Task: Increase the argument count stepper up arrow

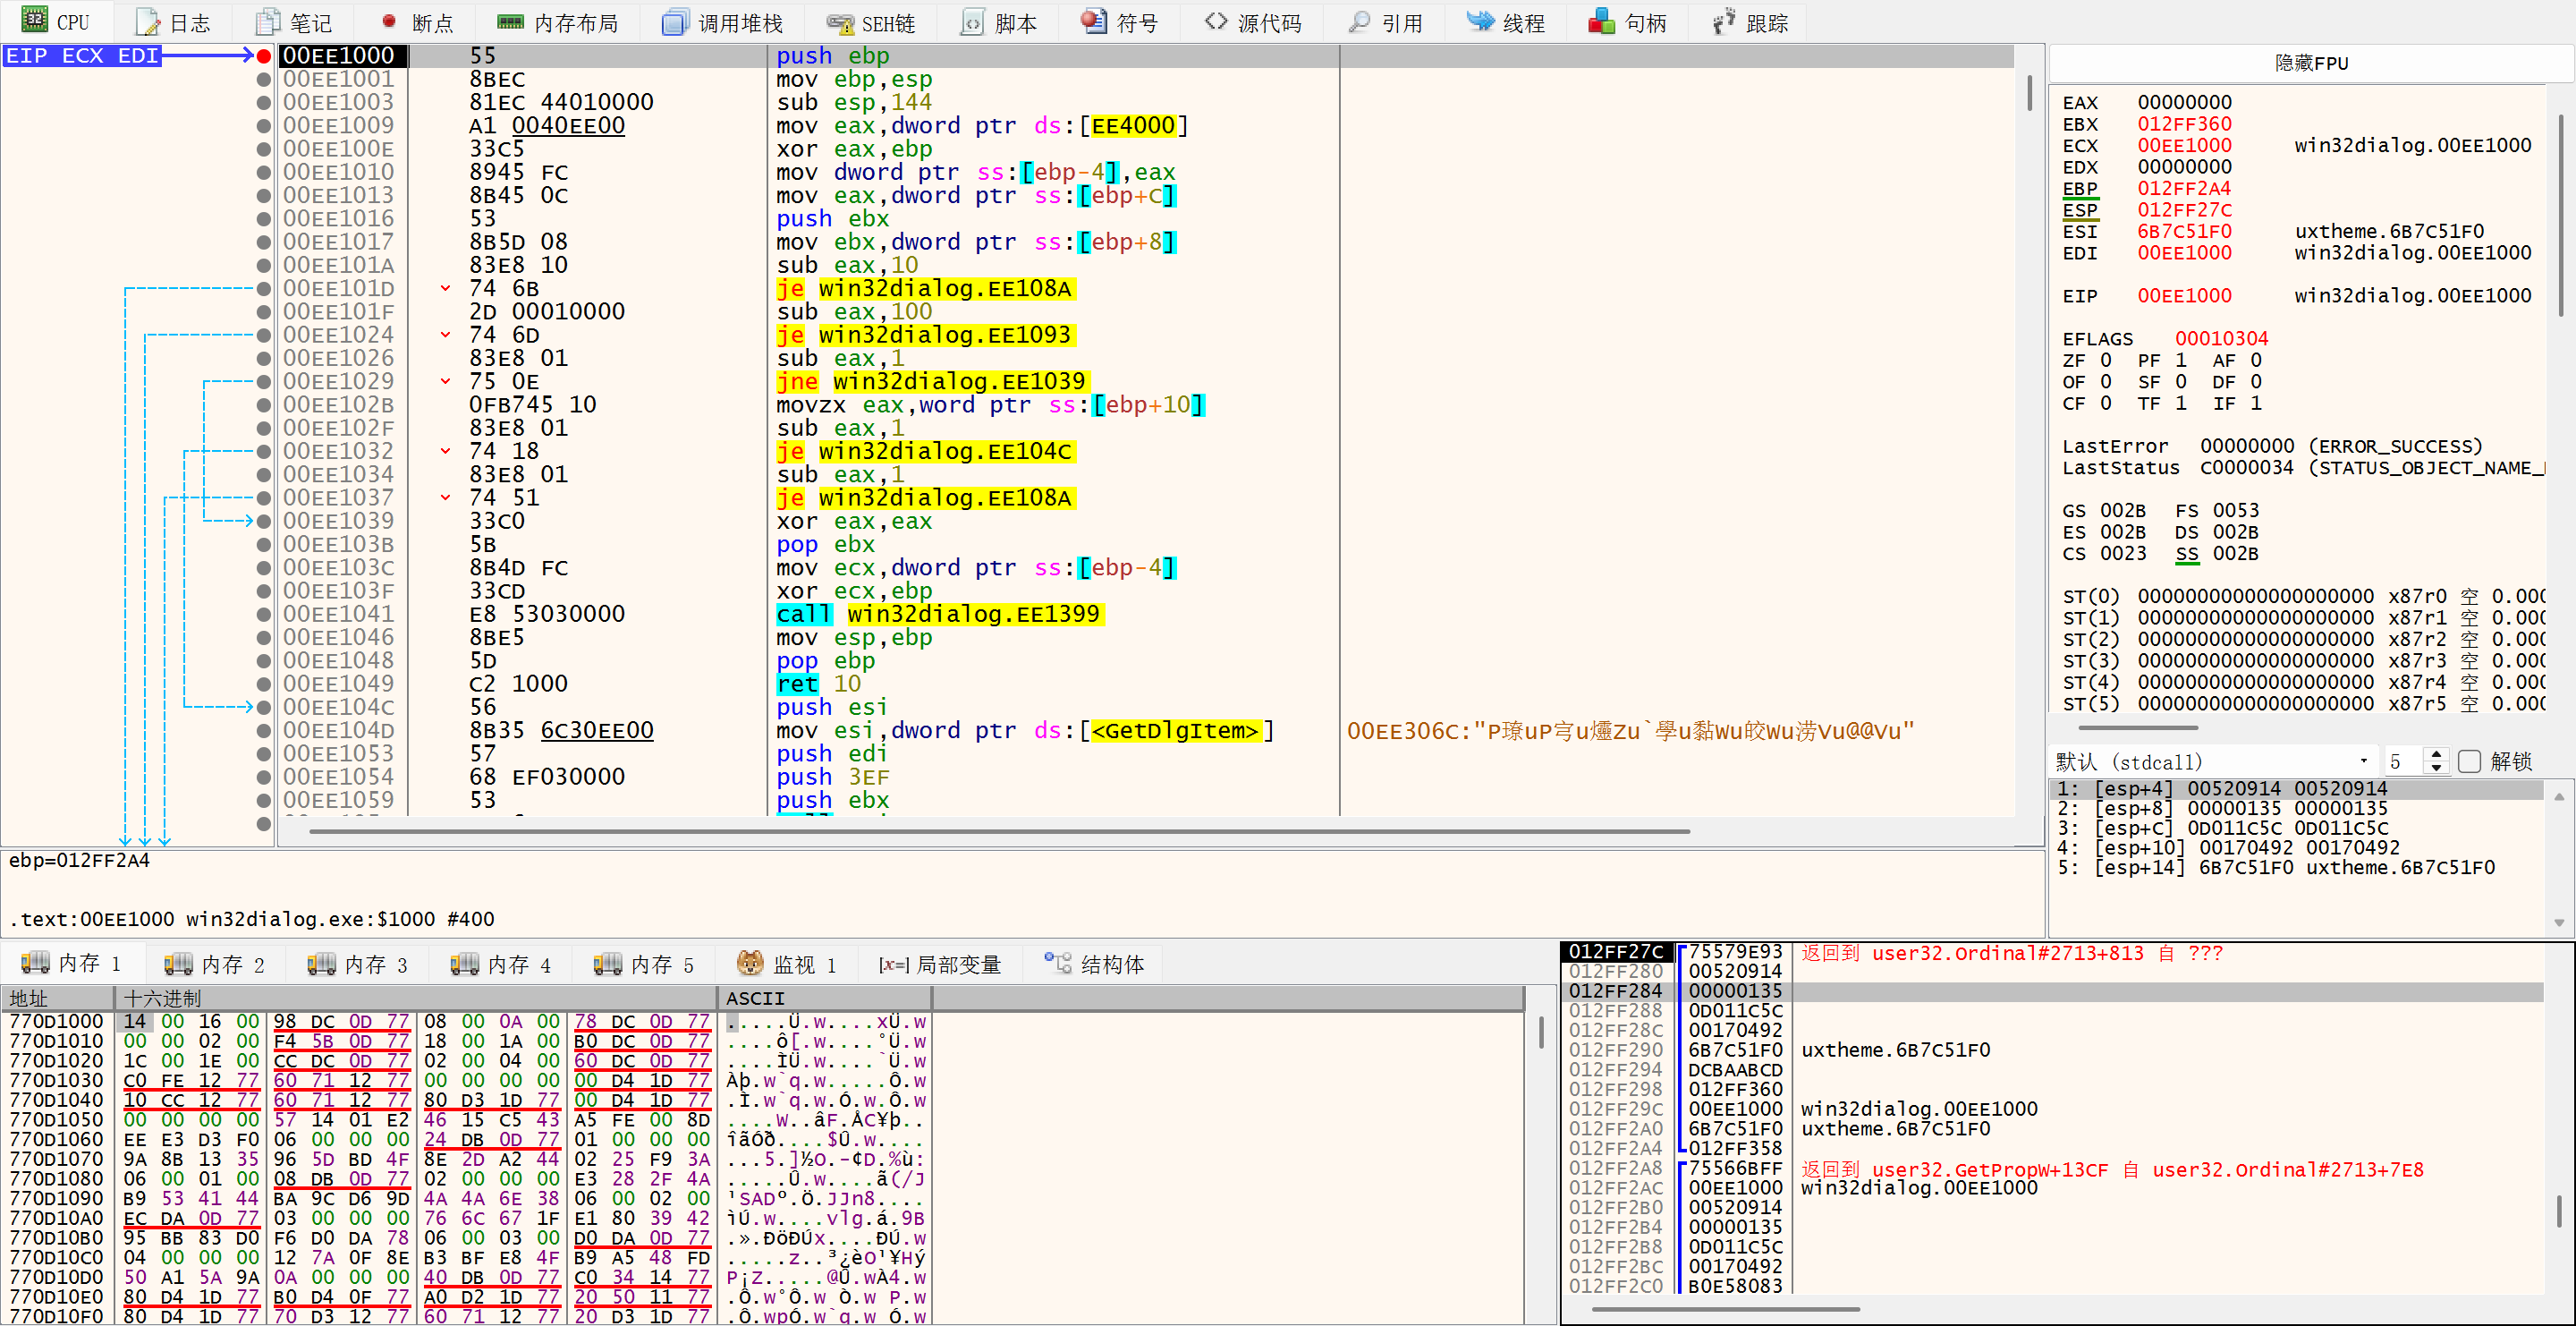Action: [x=2436, y=755]
